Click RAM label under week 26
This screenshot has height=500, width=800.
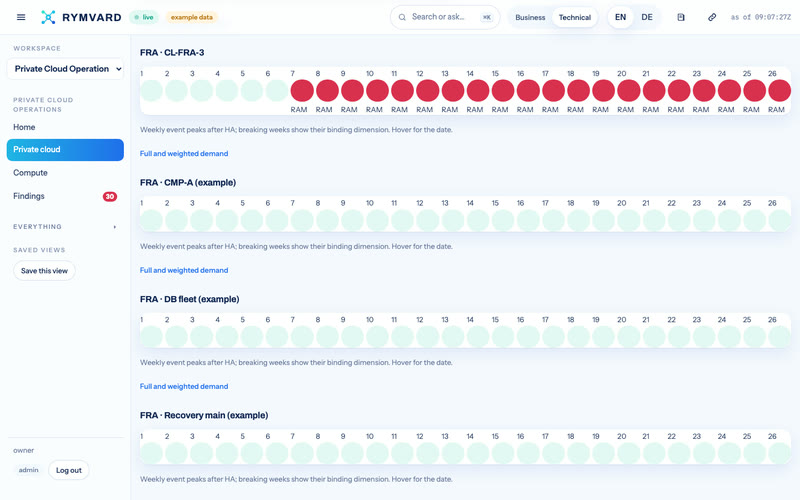pos(777,110)
